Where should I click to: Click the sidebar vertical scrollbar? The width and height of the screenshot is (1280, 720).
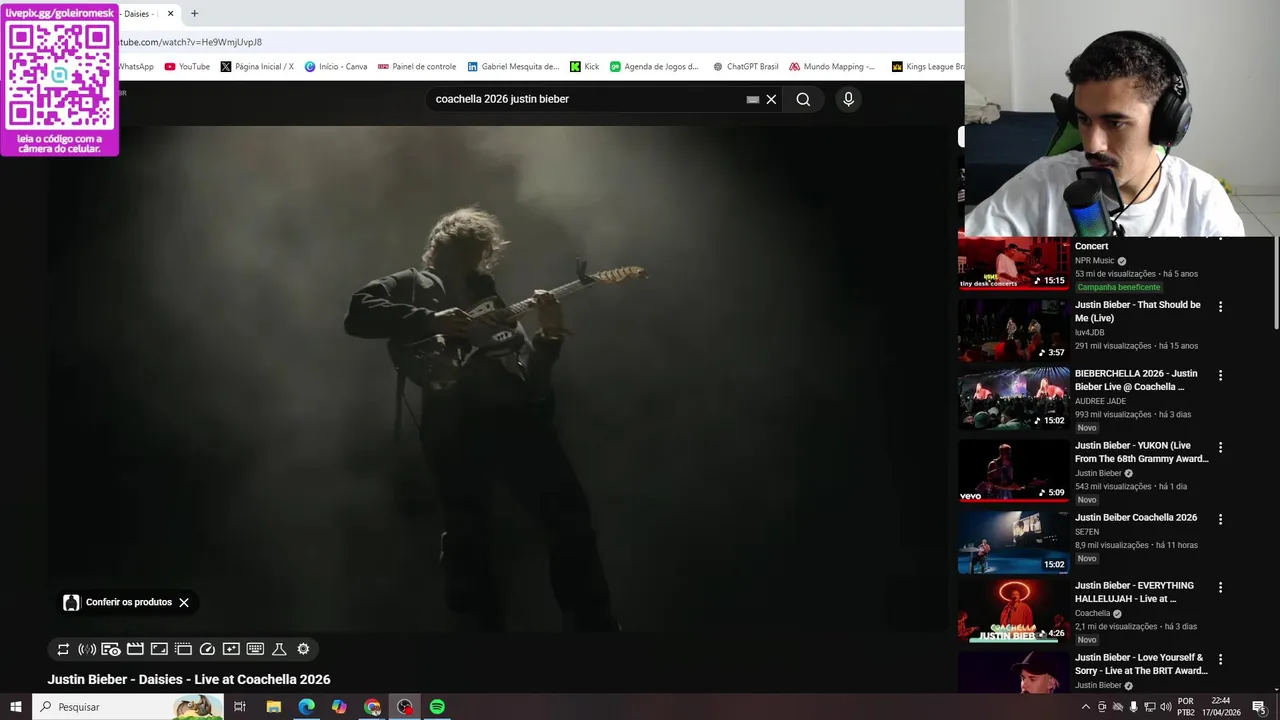click(1275, 282)
